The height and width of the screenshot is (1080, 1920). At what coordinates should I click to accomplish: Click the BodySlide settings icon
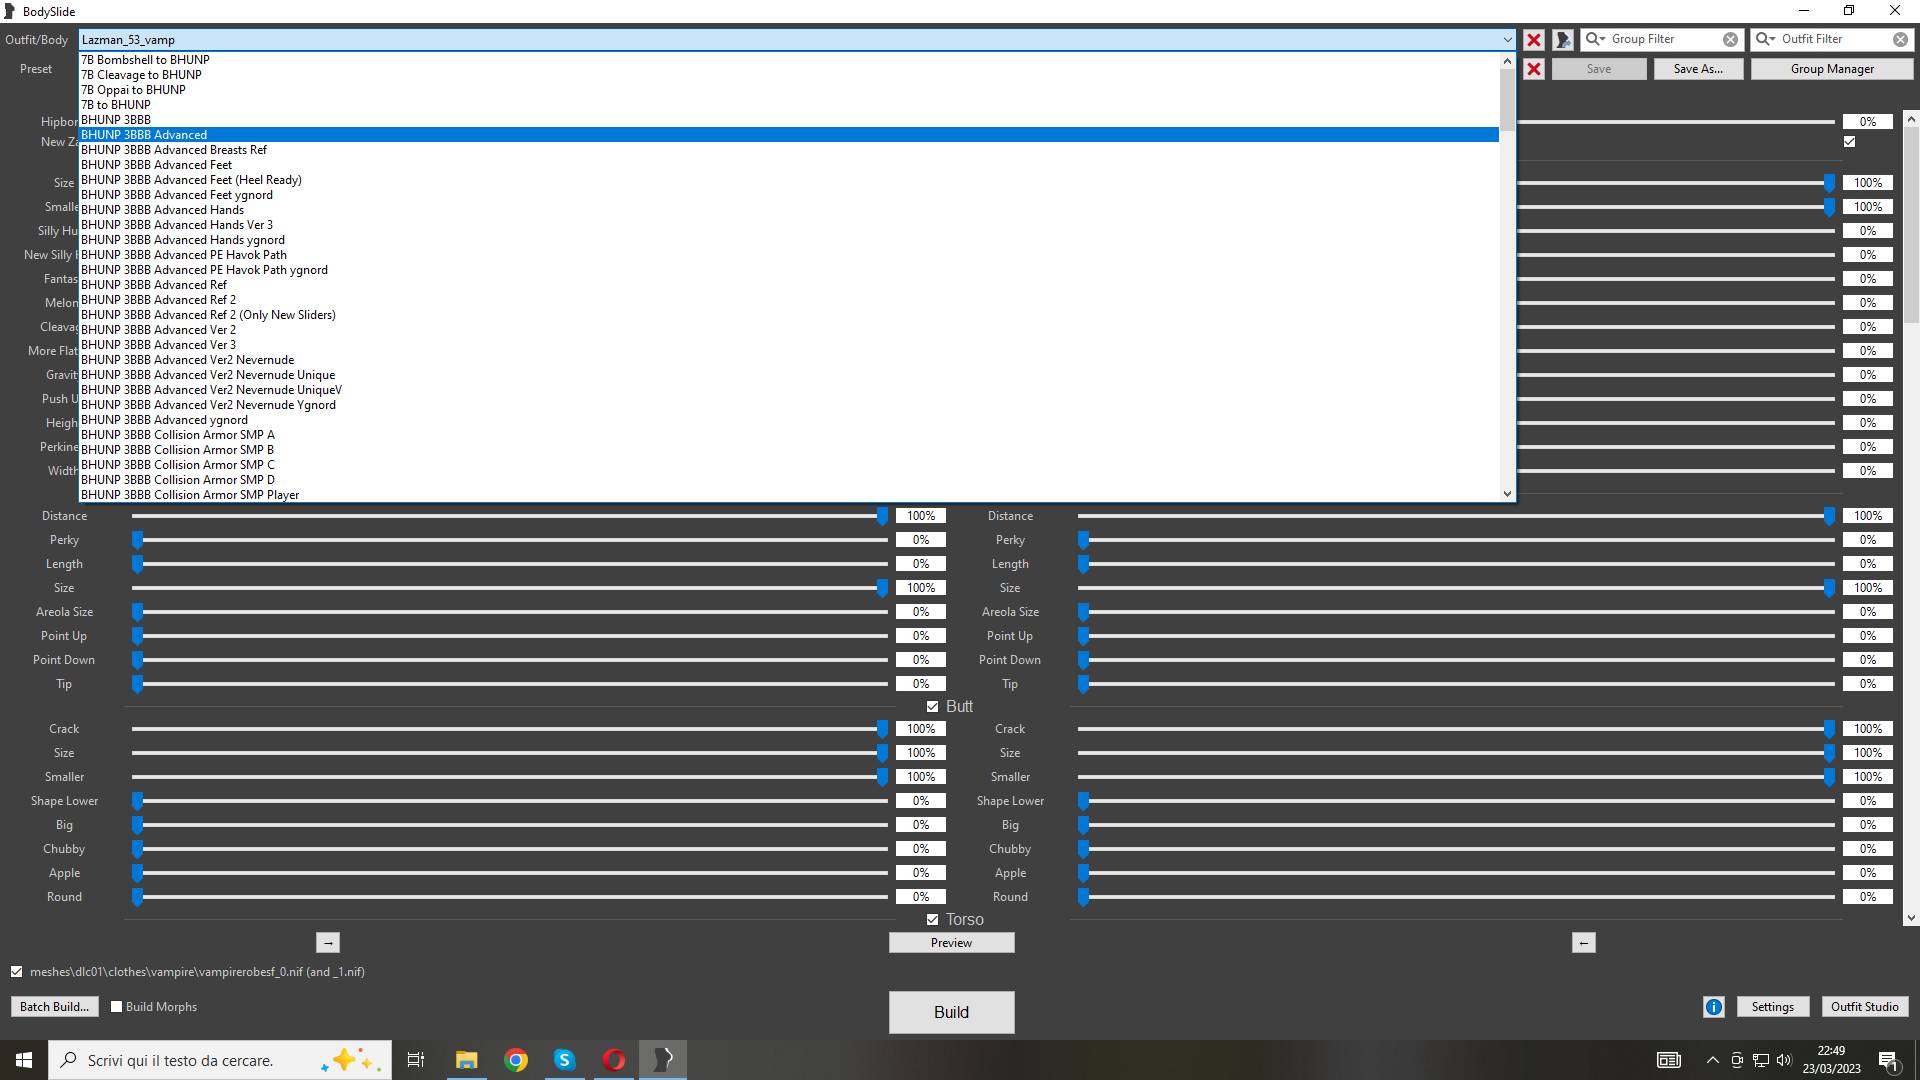1771,1006
